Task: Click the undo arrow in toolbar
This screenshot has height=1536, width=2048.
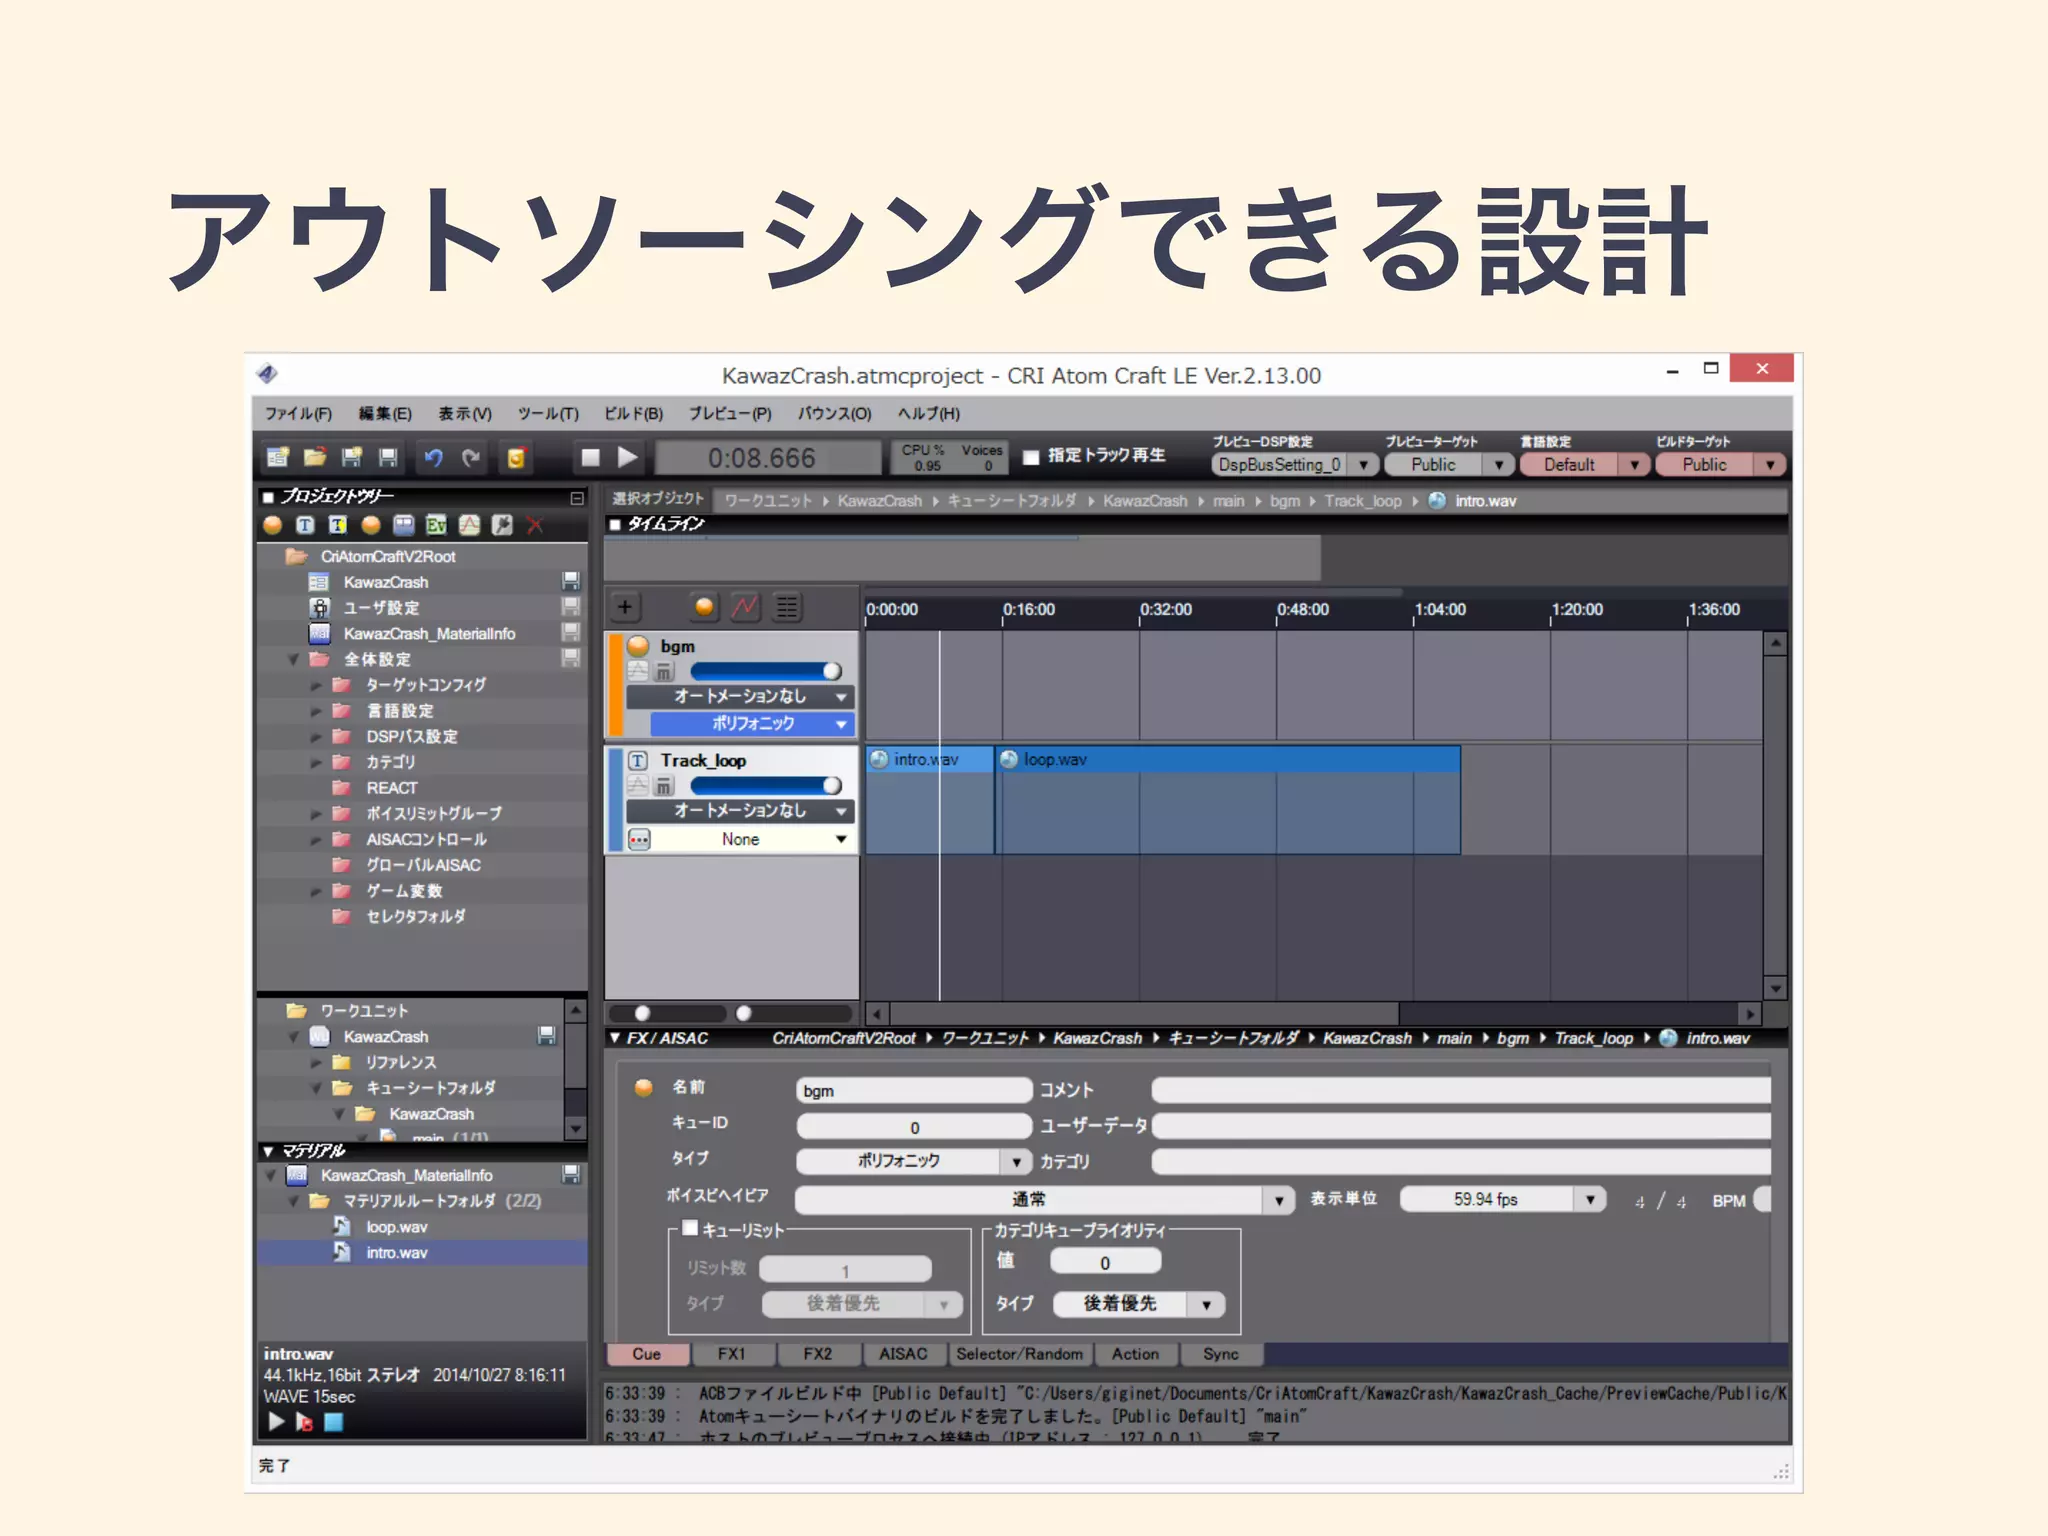Action: [x=433, y=458]
